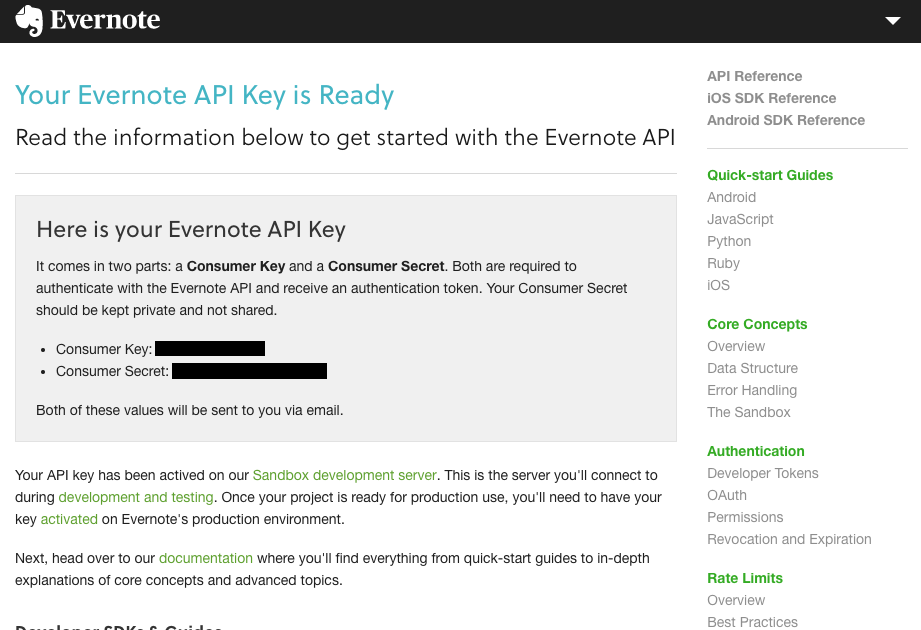Click the redacted Consumer Secret value
921x630 pixels.
[250, 371]
